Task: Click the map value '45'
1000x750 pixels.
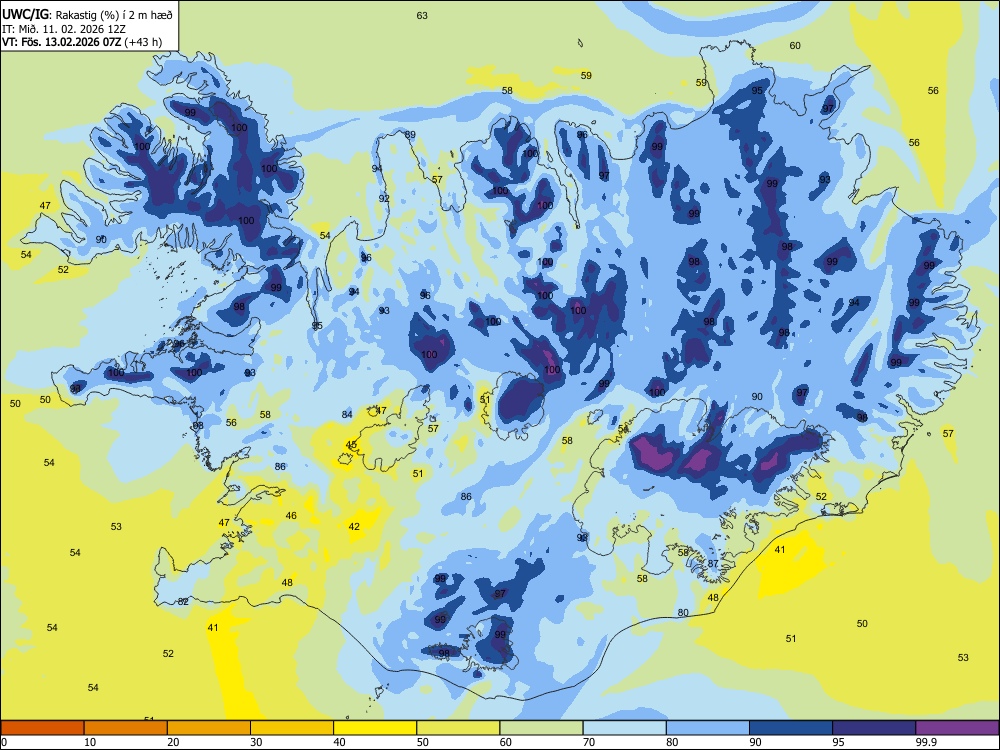Action: pos(351,445)
